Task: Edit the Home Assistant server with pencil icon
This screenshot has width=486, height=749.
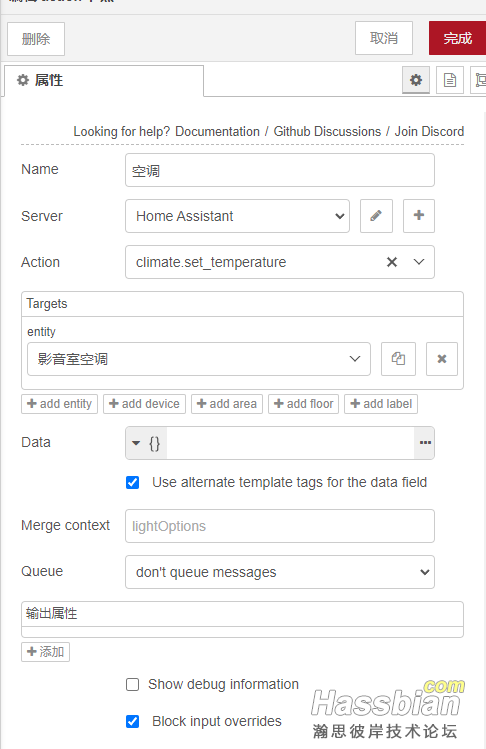Action: click(376, 216)
